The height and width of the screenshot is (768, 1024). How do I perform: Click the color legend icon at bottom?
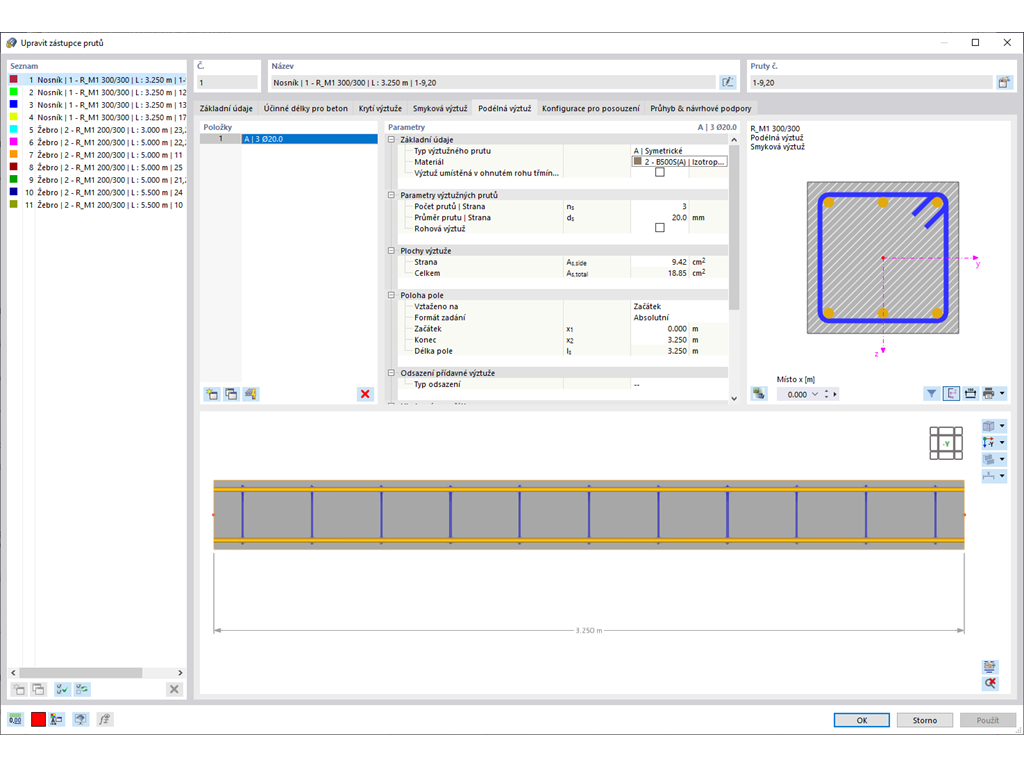click(x=57, y=720)
